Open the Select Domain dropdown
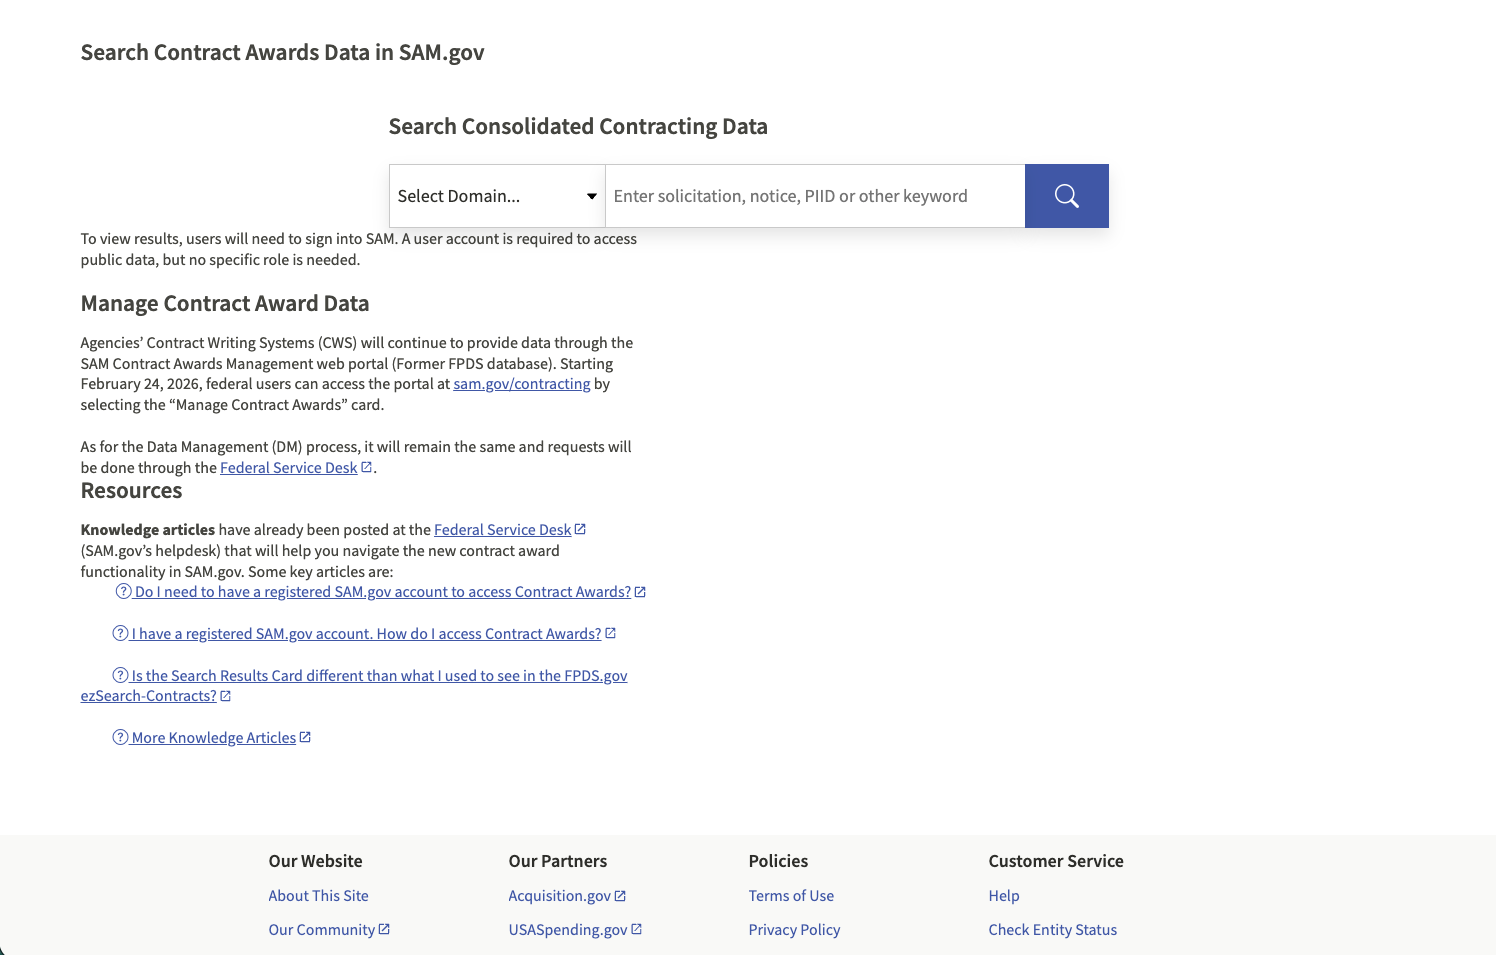The width and height of the screenshot is (1496, 955). [x=497, y=196]
